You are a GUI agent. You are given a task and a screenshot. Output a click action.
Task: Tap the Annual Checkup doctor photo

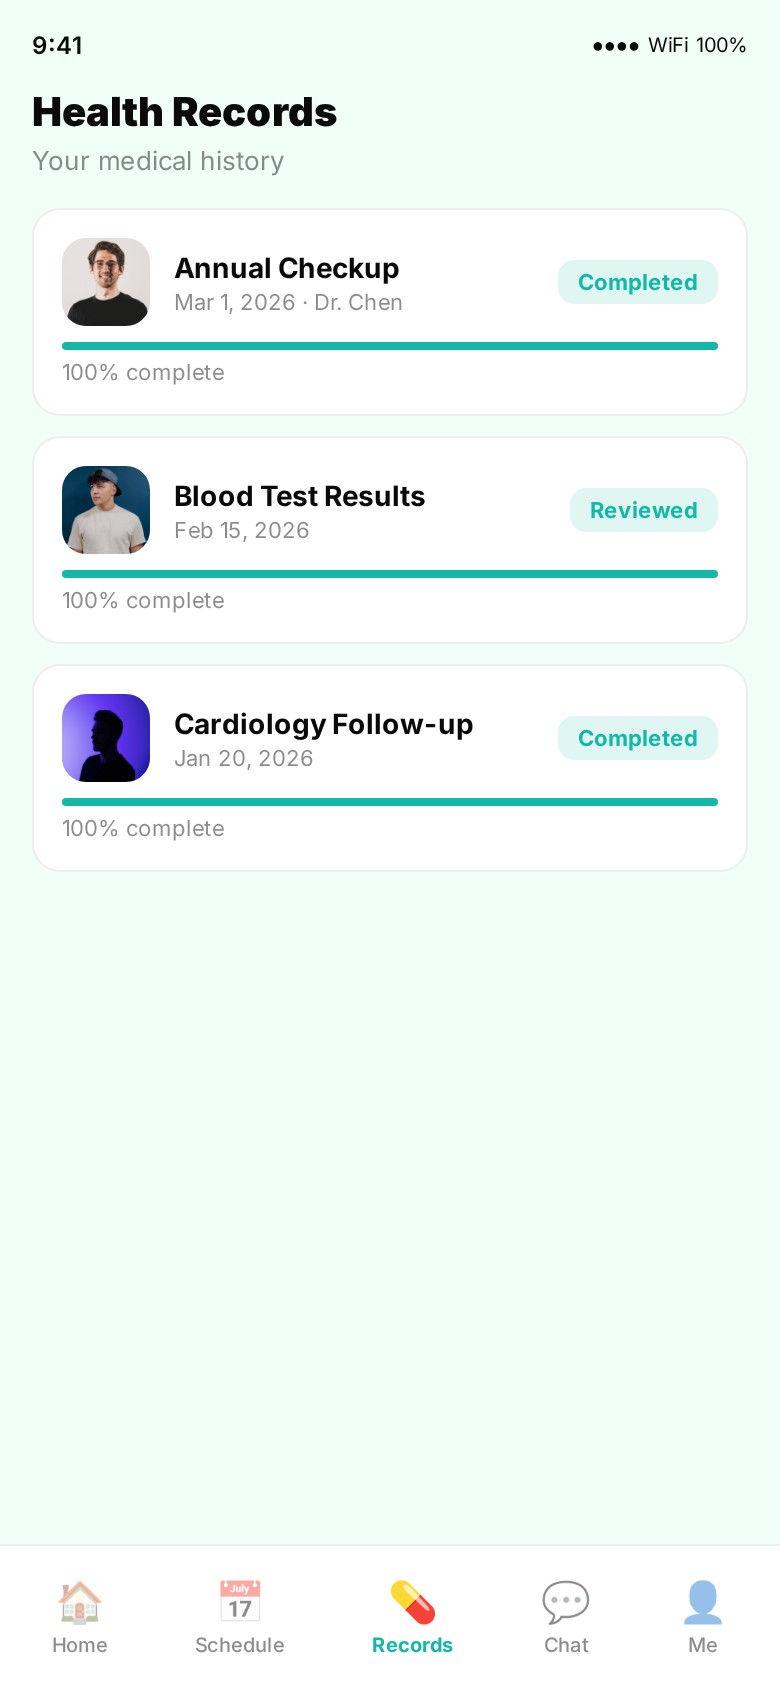(106, 282)
